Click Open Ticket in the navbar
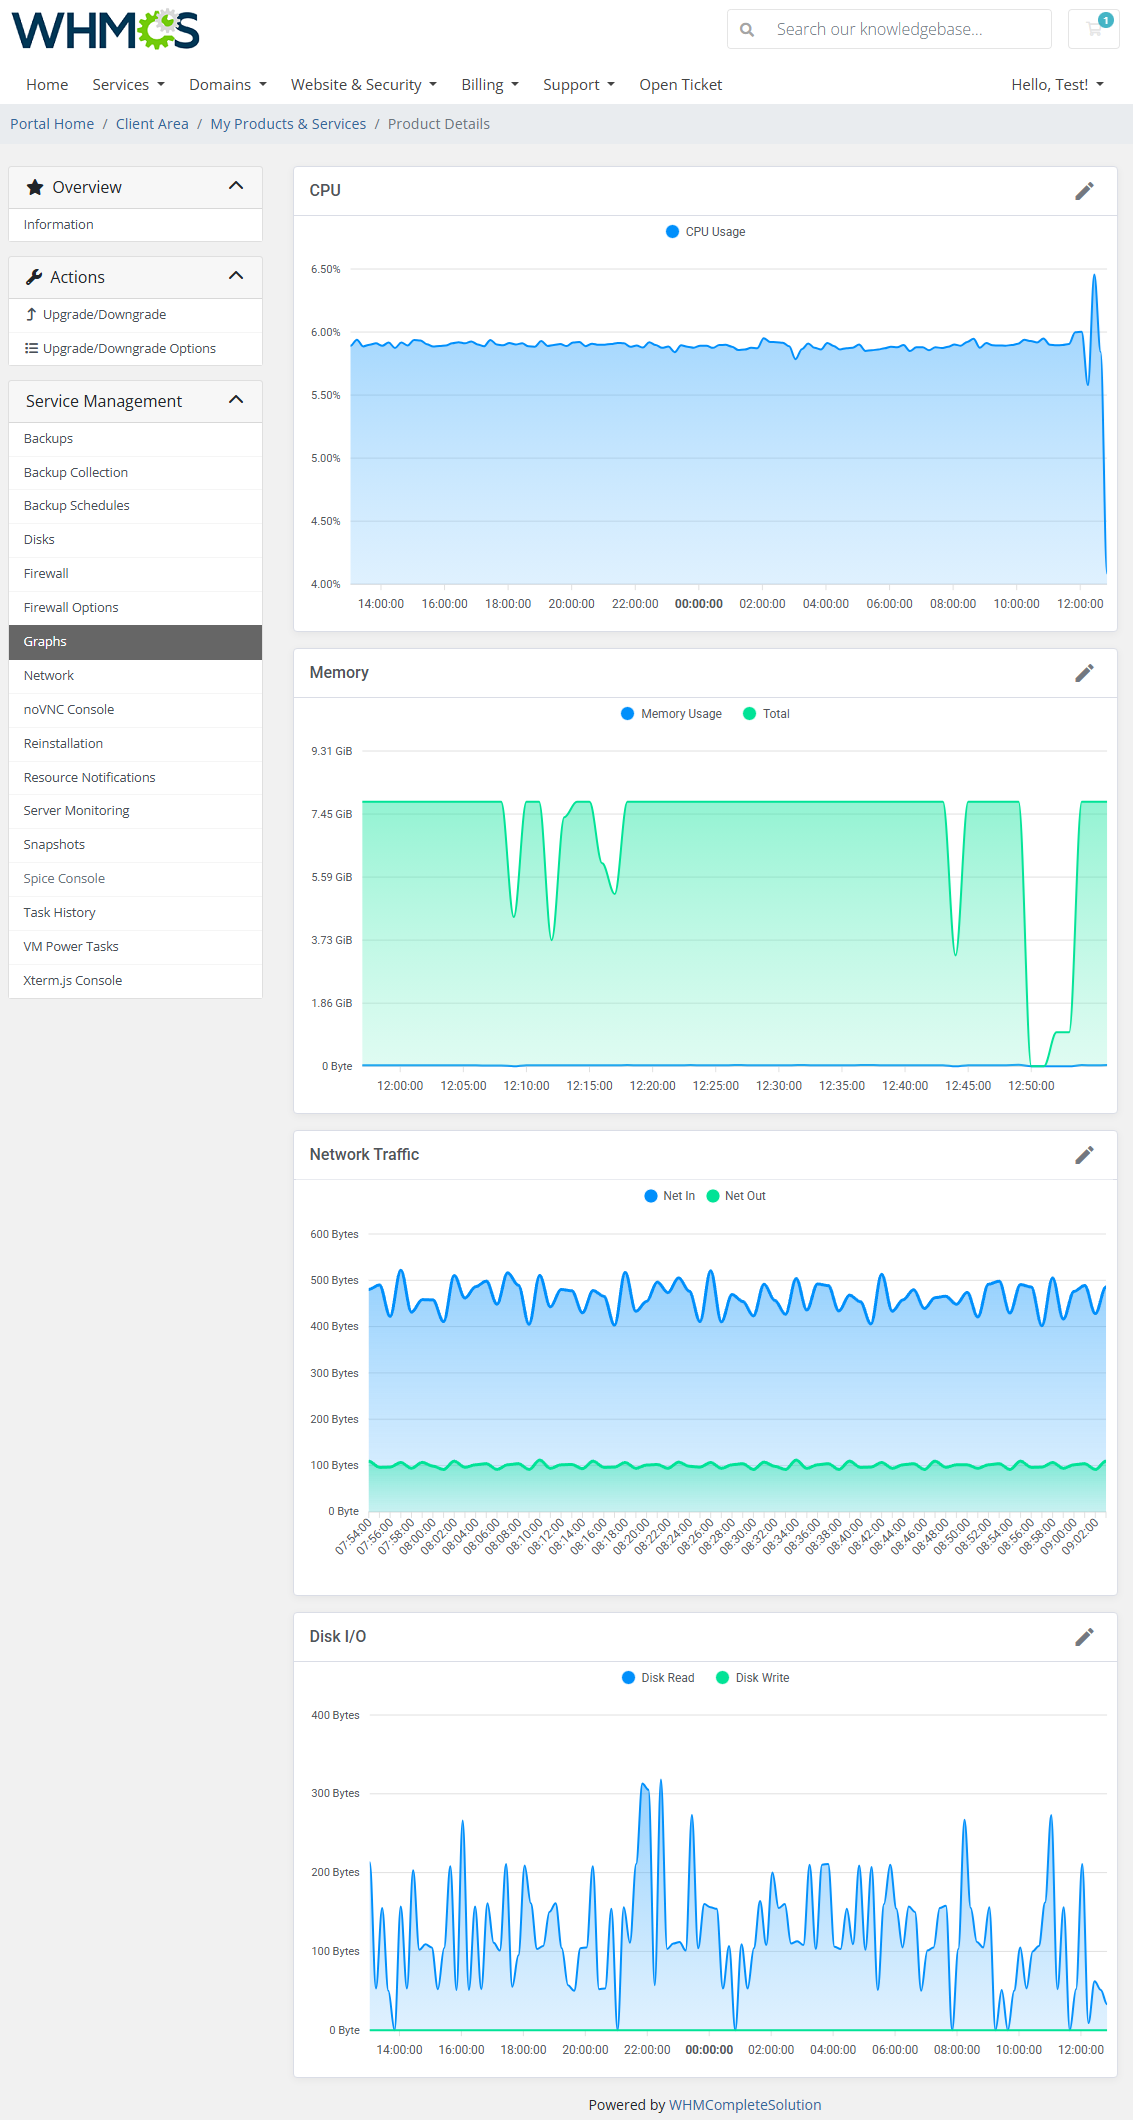This screenshot has height=2120, width=1133. point(681,85)
